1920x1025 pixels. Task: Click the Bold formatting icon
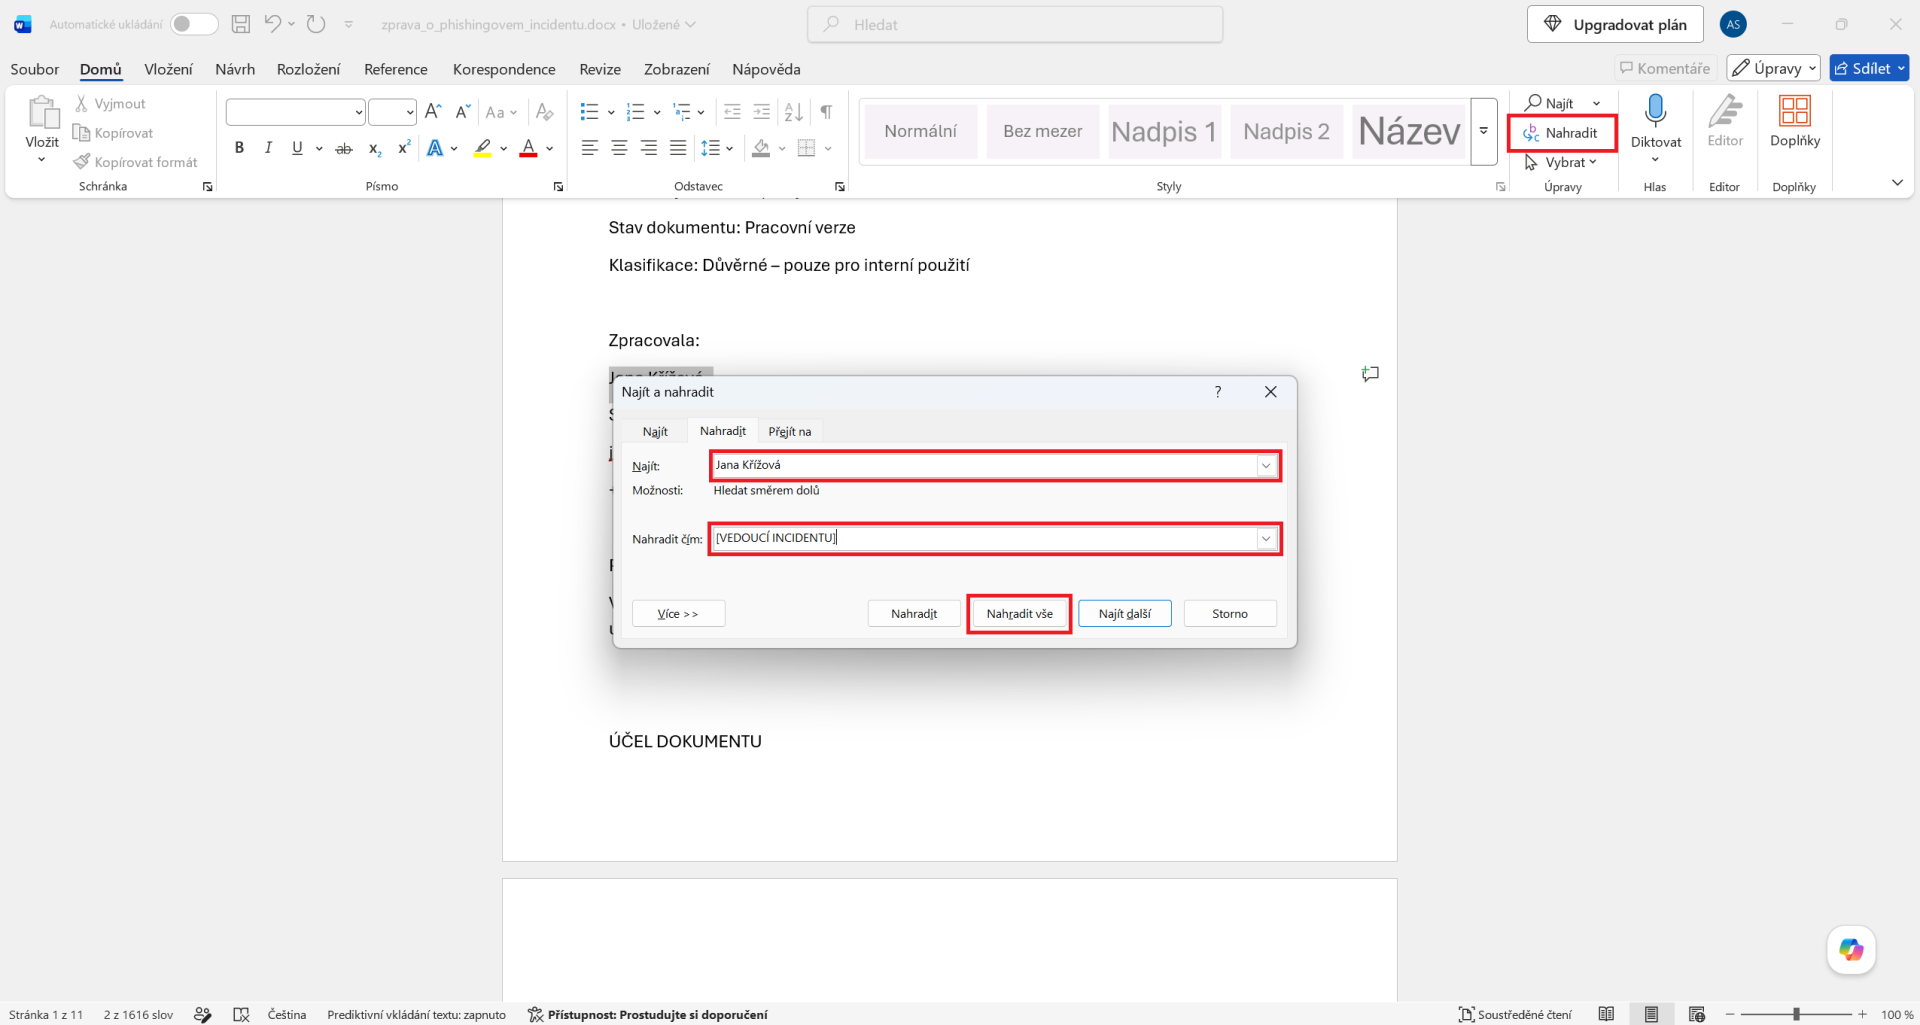pos(239,148)
